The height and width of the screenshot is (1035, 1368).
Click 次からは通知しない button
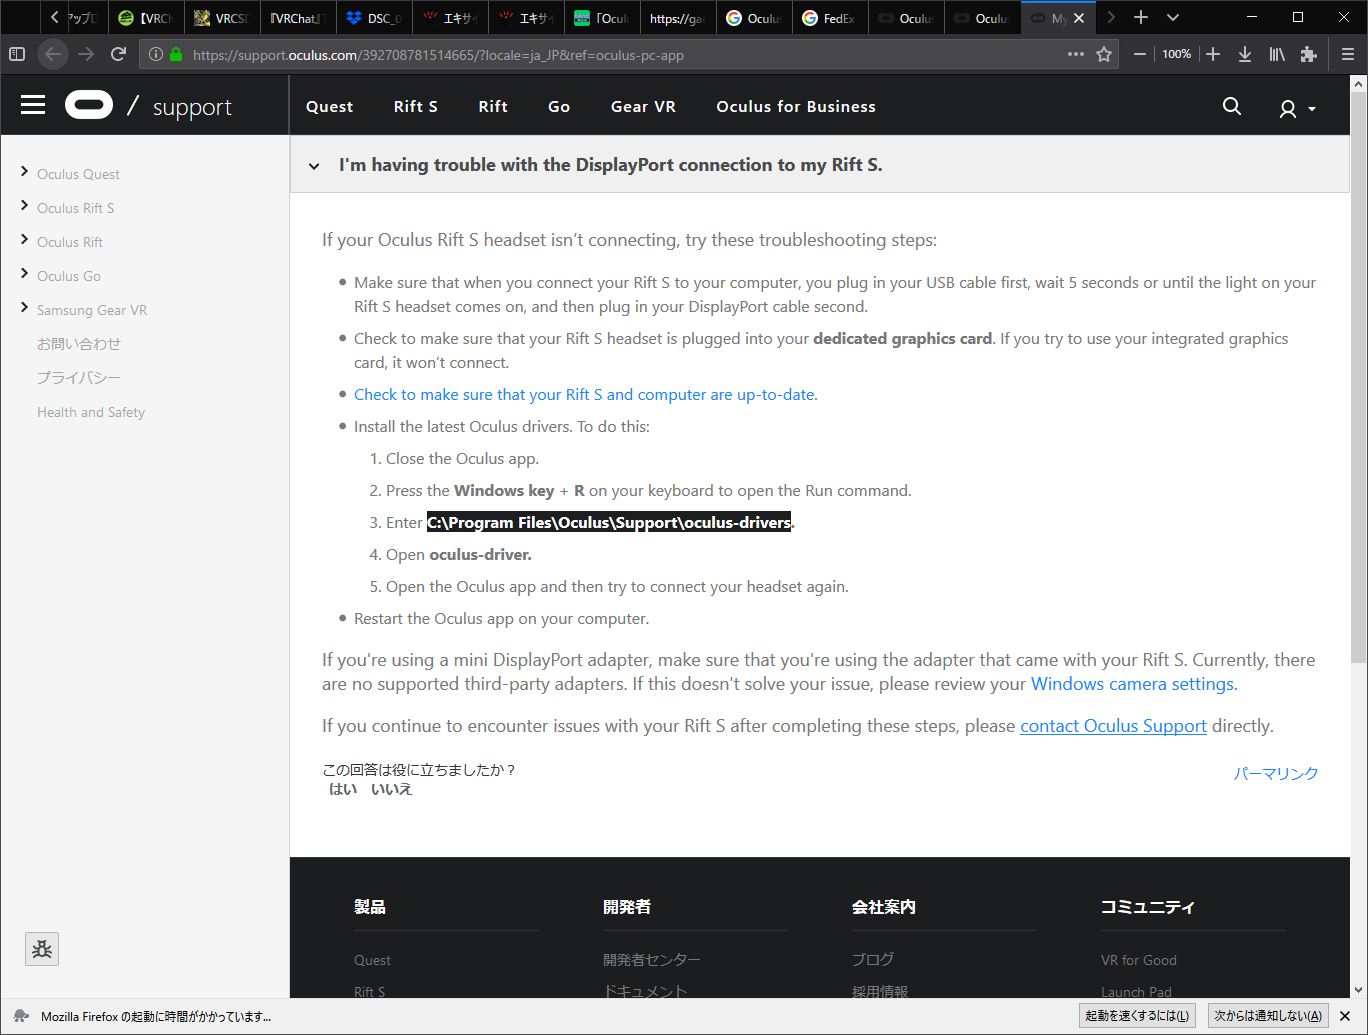(x=1268, y=1015)
